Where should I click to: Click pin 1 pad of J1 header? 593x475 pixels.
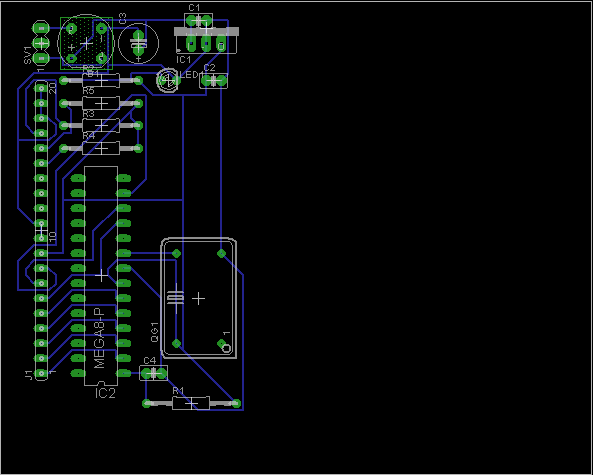click(x=41, y=373)
